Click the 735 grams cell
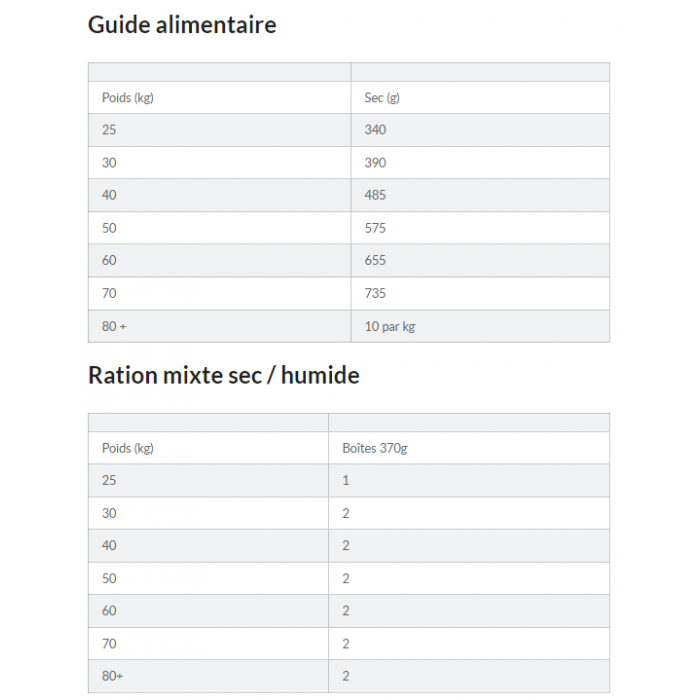This screenshot has height=700, width=700. click(375, 293)
